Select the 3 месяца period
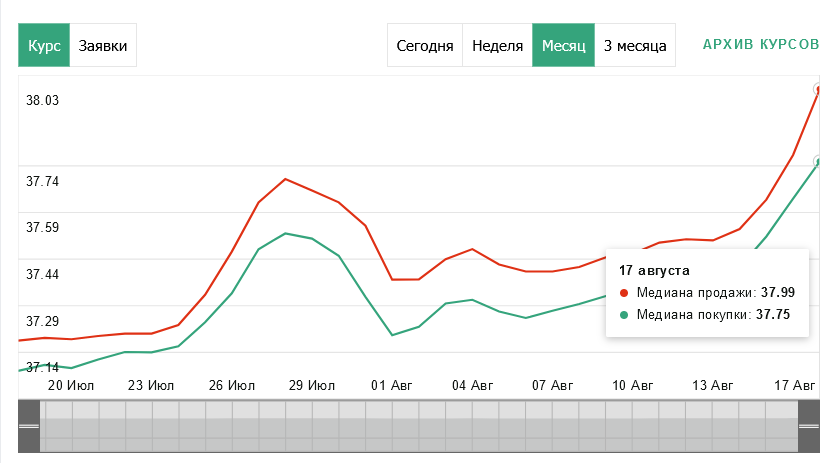The image size is (837, 463). point(635,46)
